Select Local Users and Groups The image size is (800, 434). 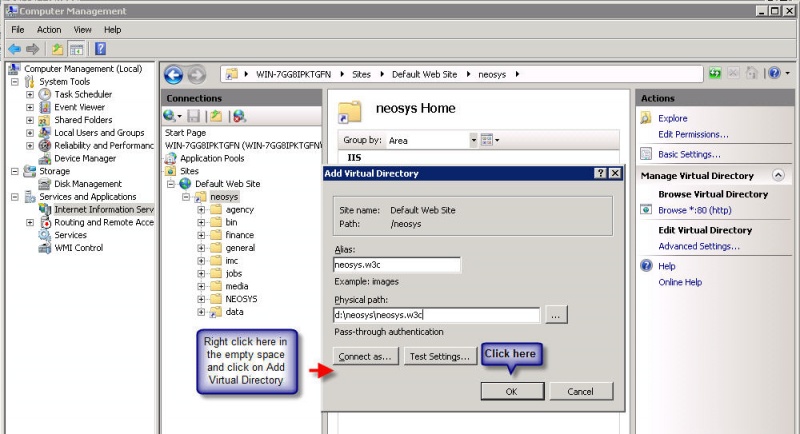(x=99, y=133)
